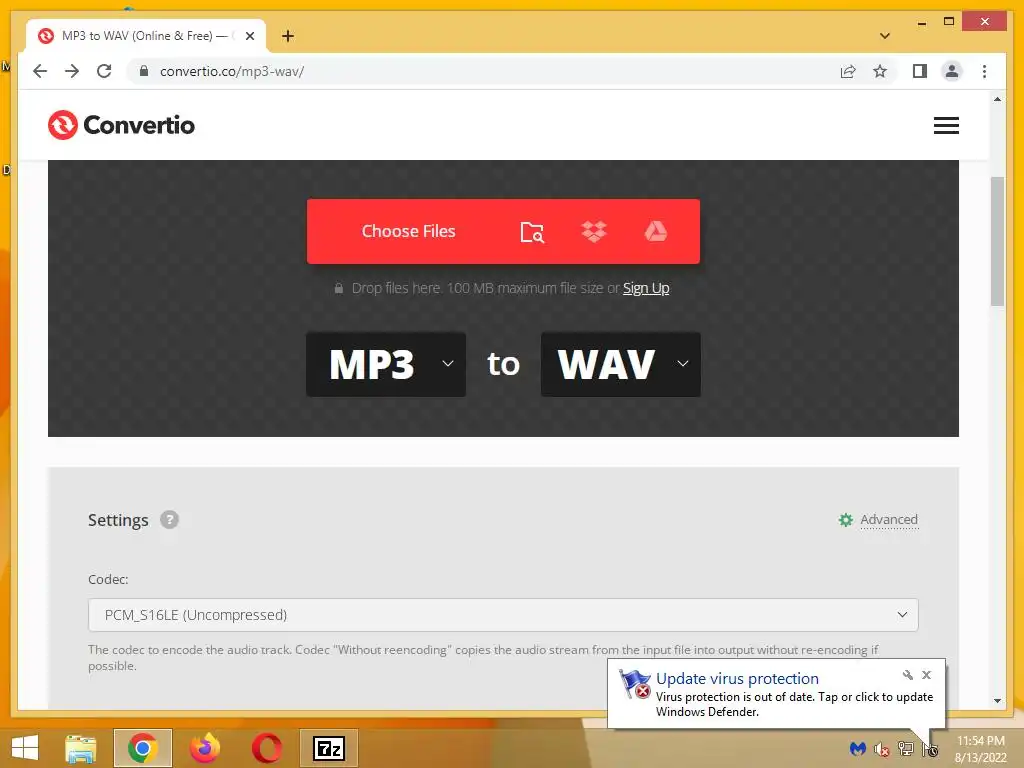This screenshot has width=1024, height=768.
Task: Open the Chrome profile menu
Action: tap(952, 71)
